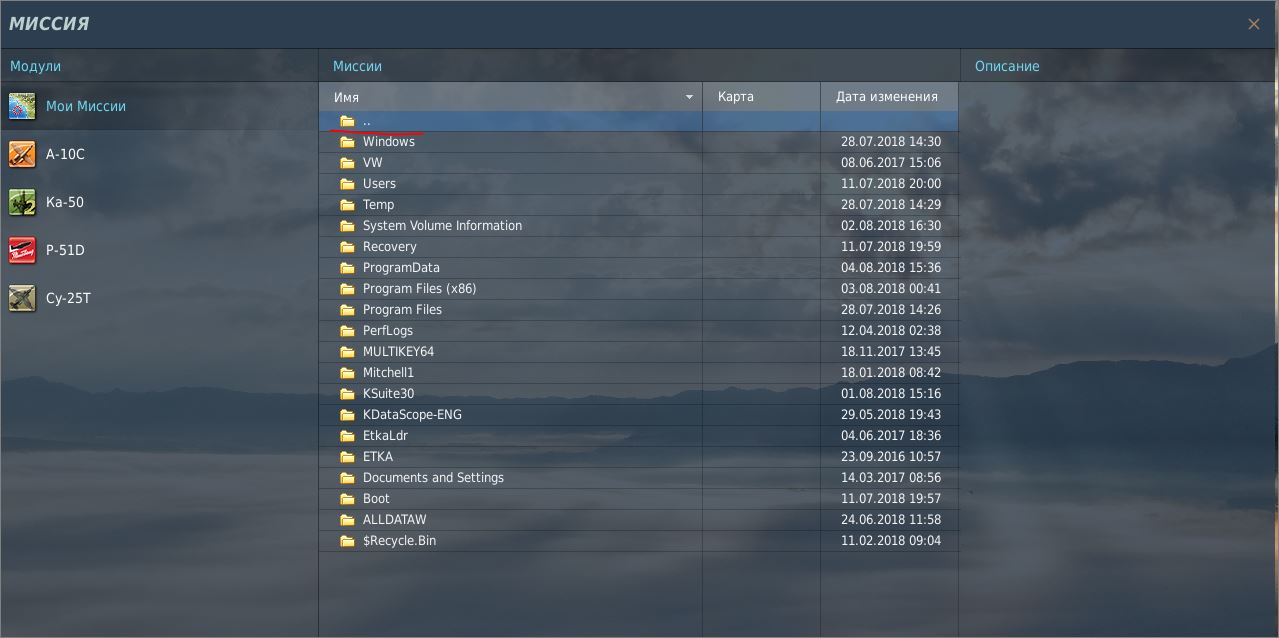Select the VW folder name
Image resolution: width=1279 pixels, height=638 pixels.
373,163
